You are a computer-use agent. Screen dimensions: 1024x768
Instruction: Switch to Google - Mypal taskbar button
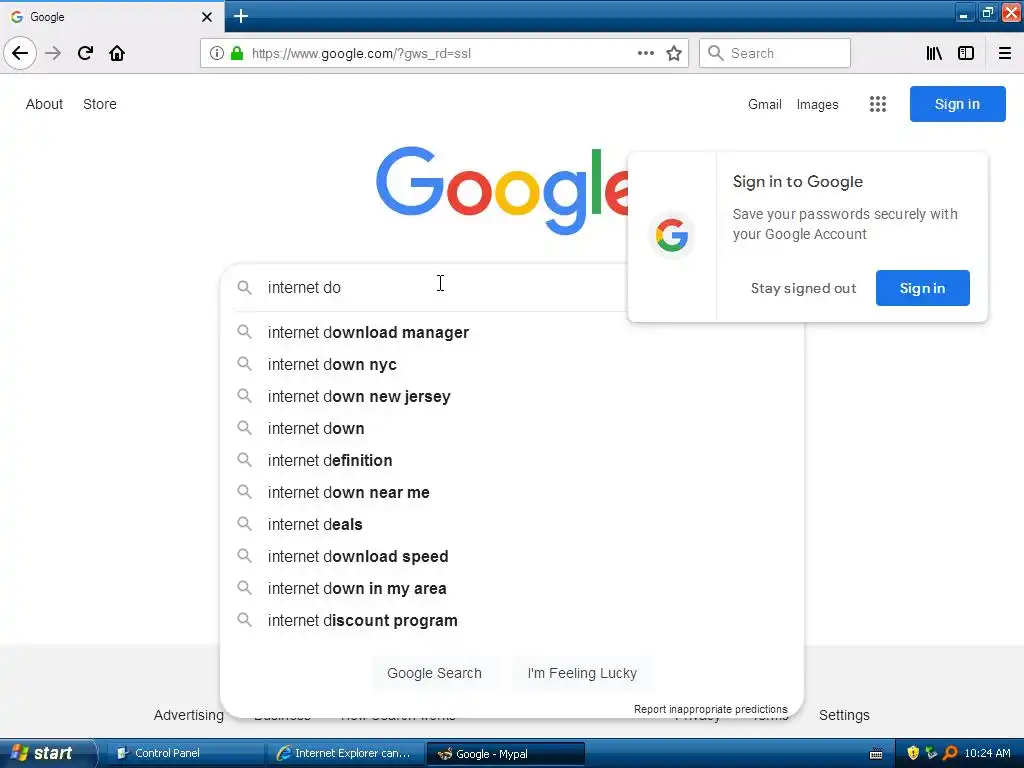505,753
